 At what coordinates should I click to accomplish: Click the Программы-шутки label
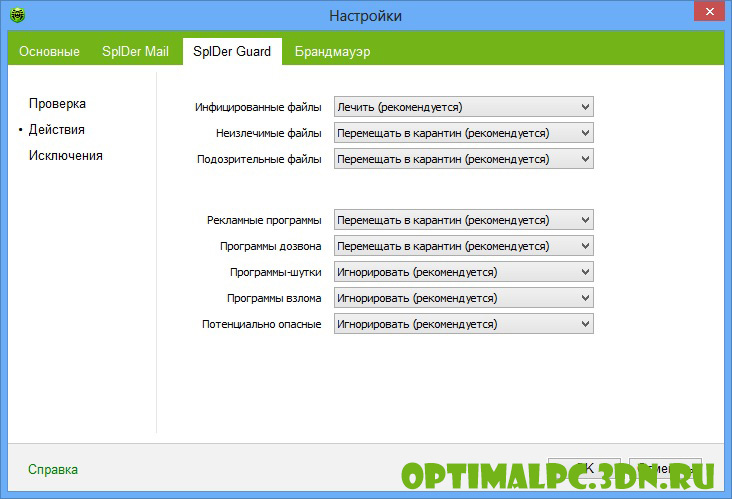click(275, 272)
